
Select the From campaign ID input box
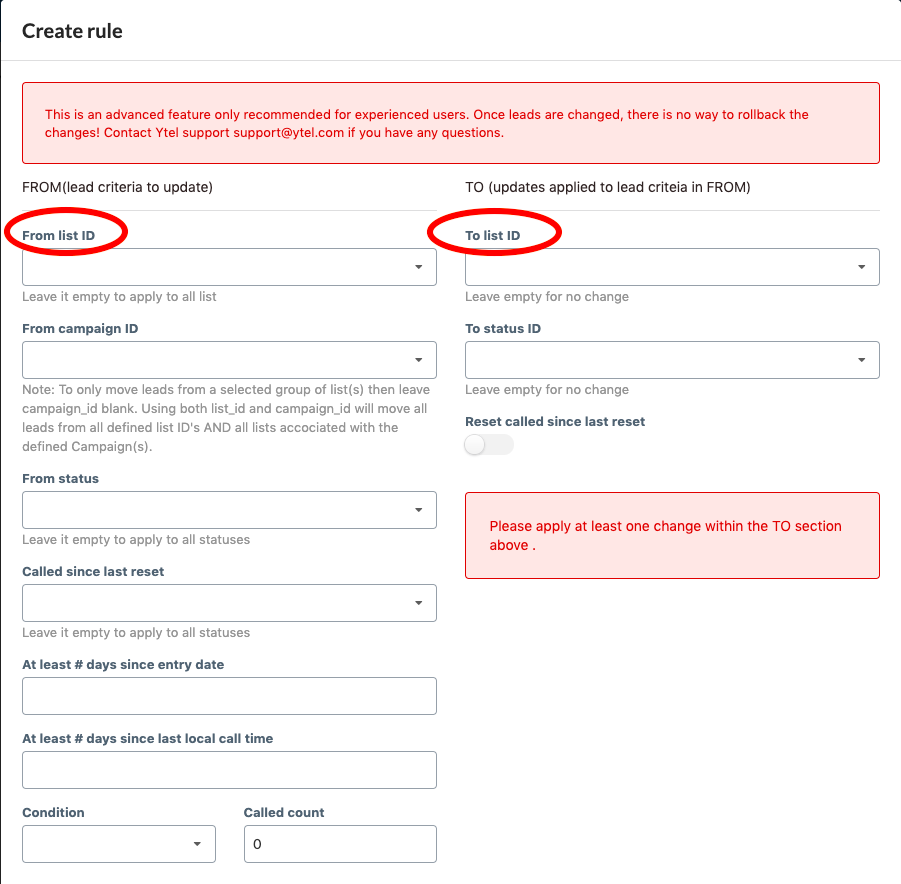(x=229, y=360)
